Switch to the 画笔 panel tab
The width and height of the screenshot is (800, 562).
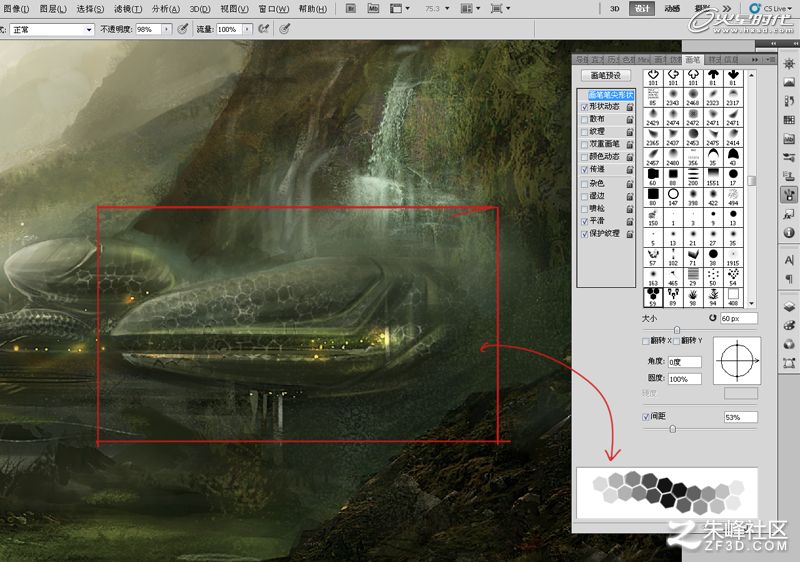(x=693, y=60)
